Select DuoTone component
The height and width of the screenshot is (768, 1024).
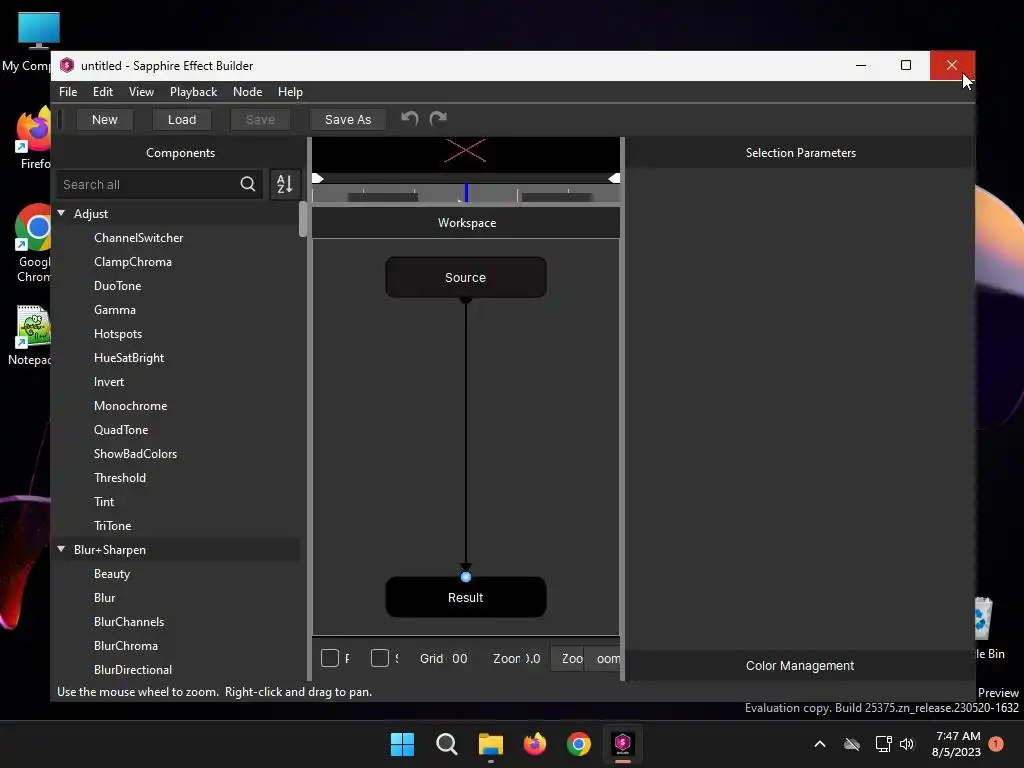(118, 286)
